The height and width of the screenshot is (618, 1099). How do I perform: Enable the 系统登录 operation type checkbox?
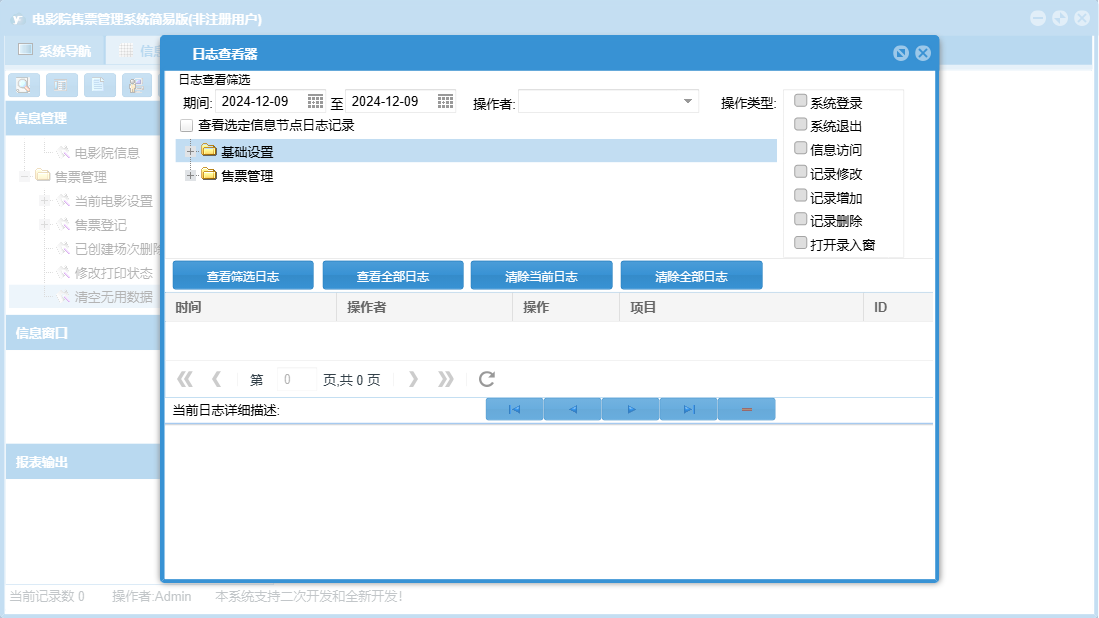[800, 101]
